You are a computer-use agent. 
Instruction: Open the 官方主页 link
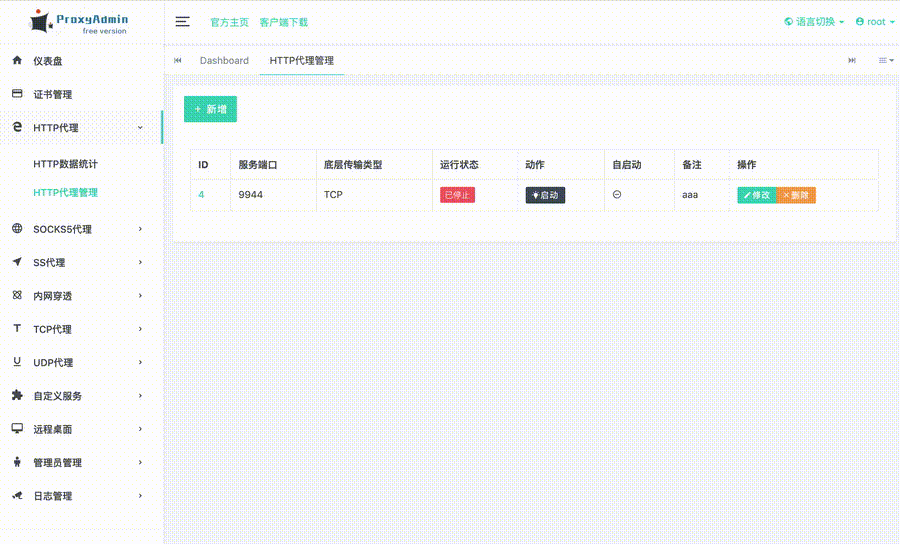click(x=230, y=22)
